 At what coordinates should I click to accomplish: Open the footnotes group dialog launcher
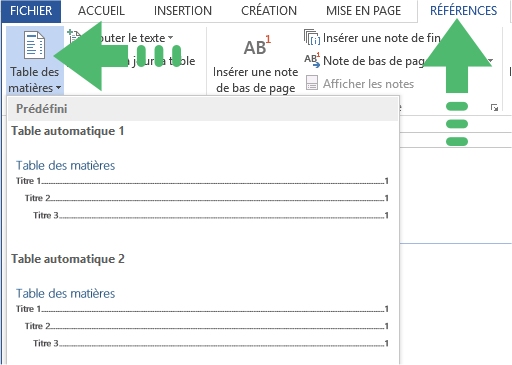[494, 107]
